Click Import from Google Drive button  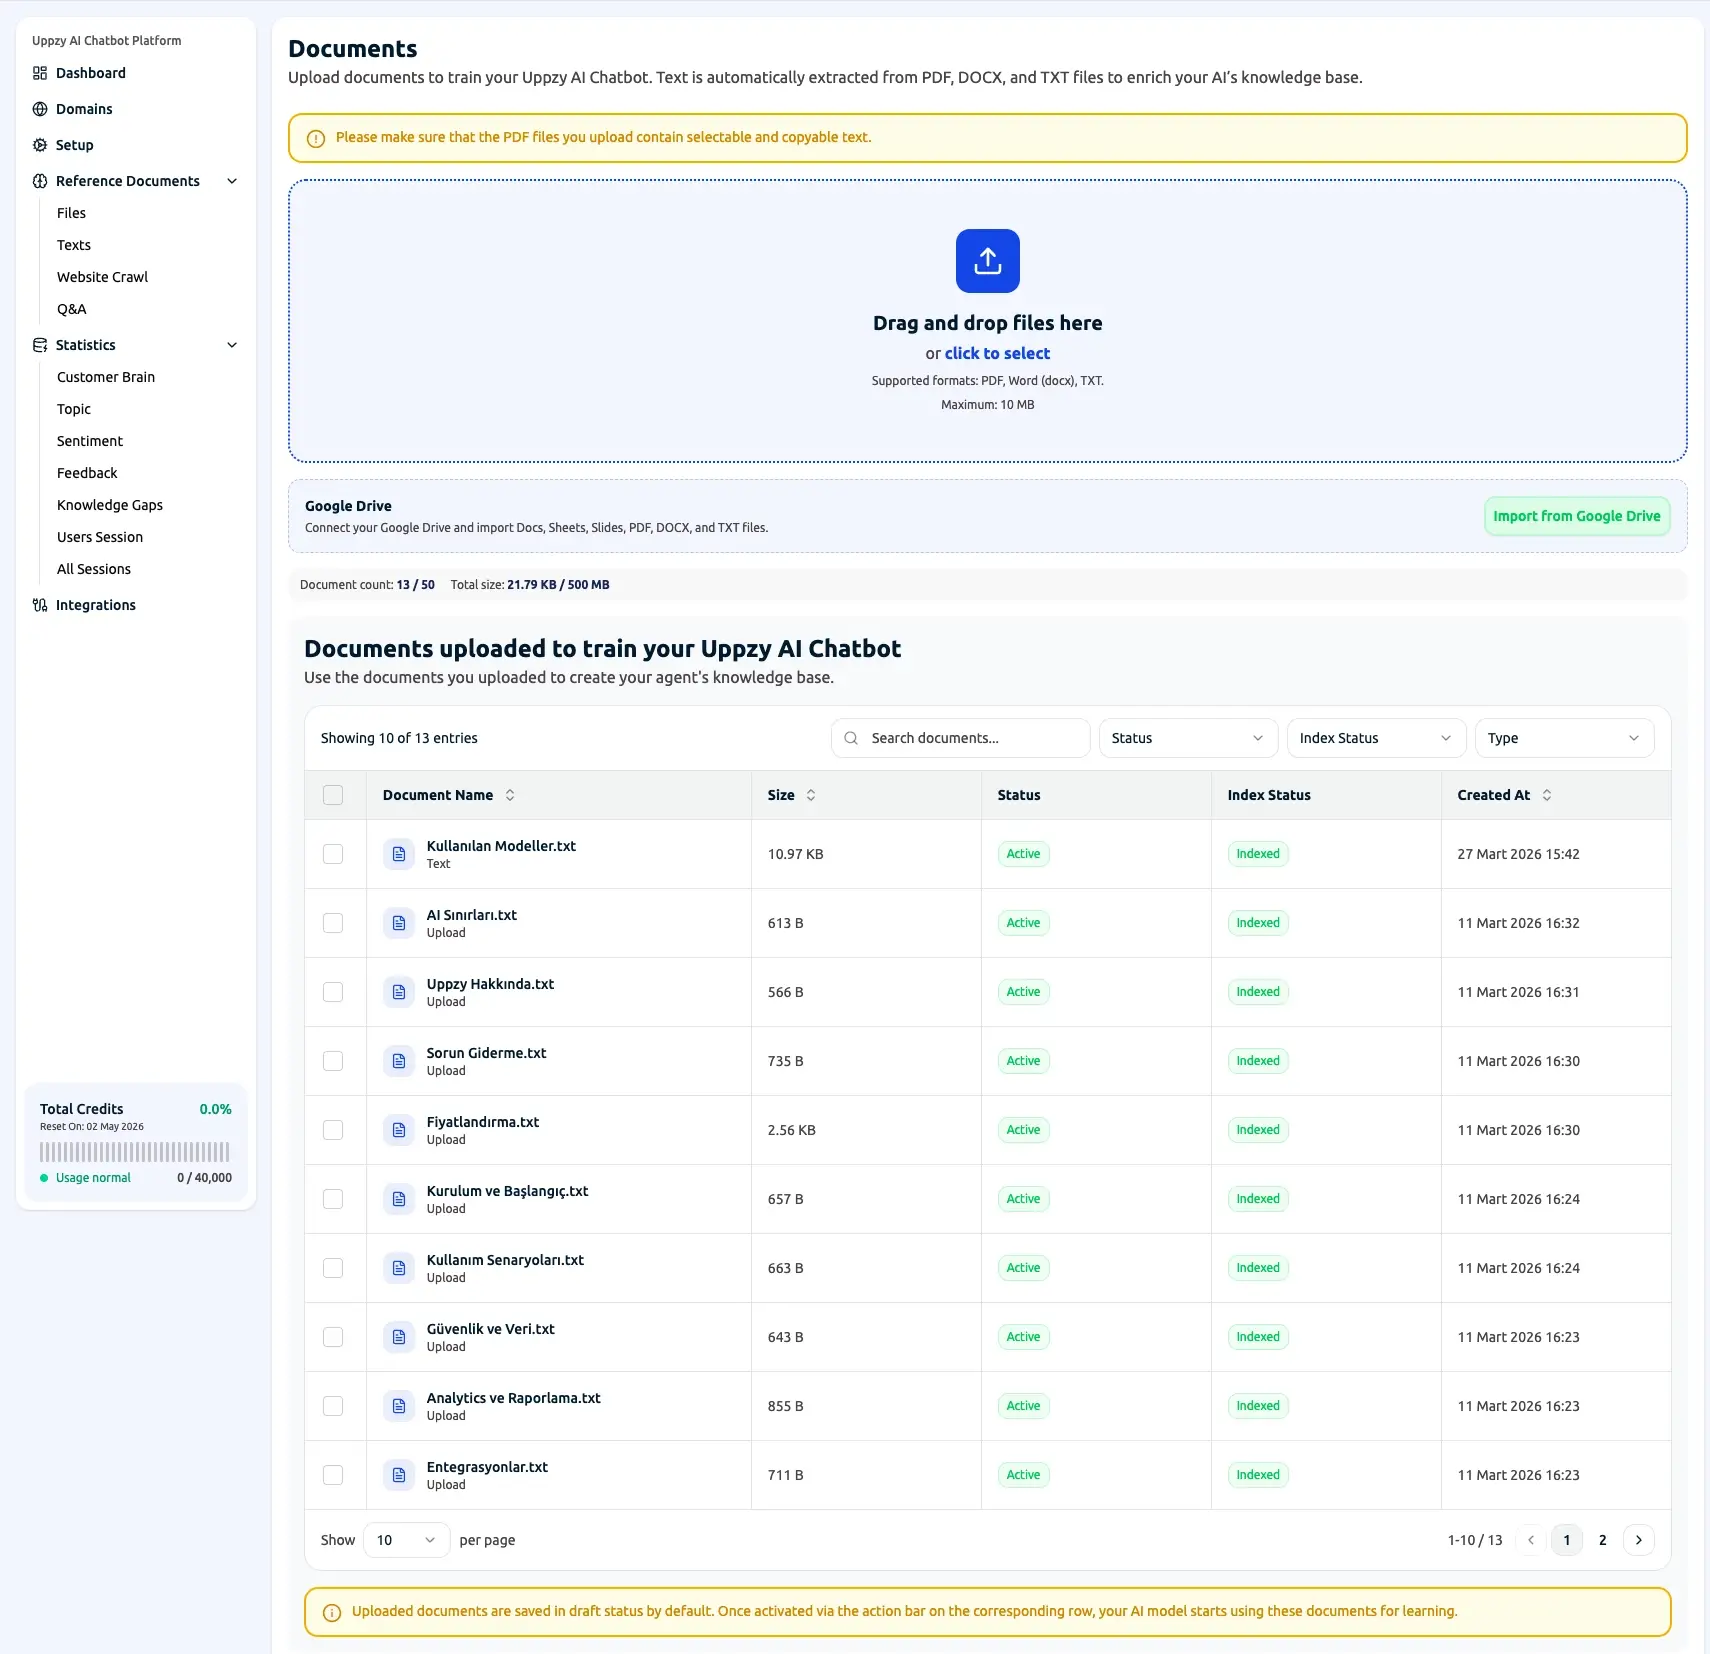[1576, 516]
